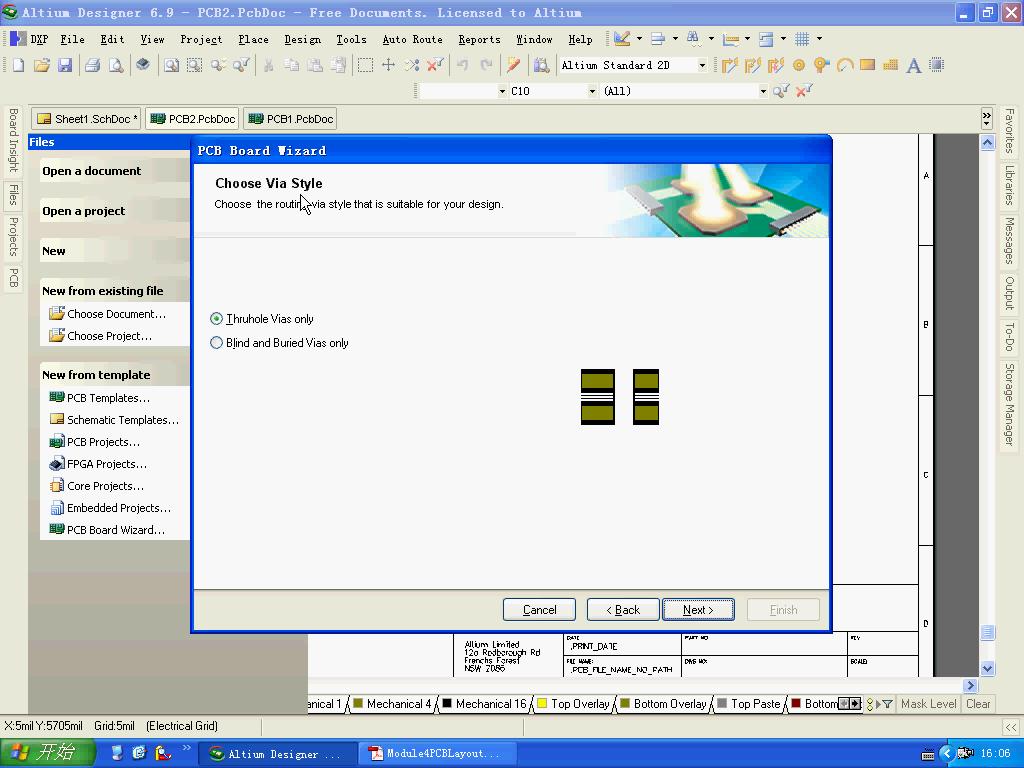Open the Altium Standard 2D view dropdown

pos(703,65)
